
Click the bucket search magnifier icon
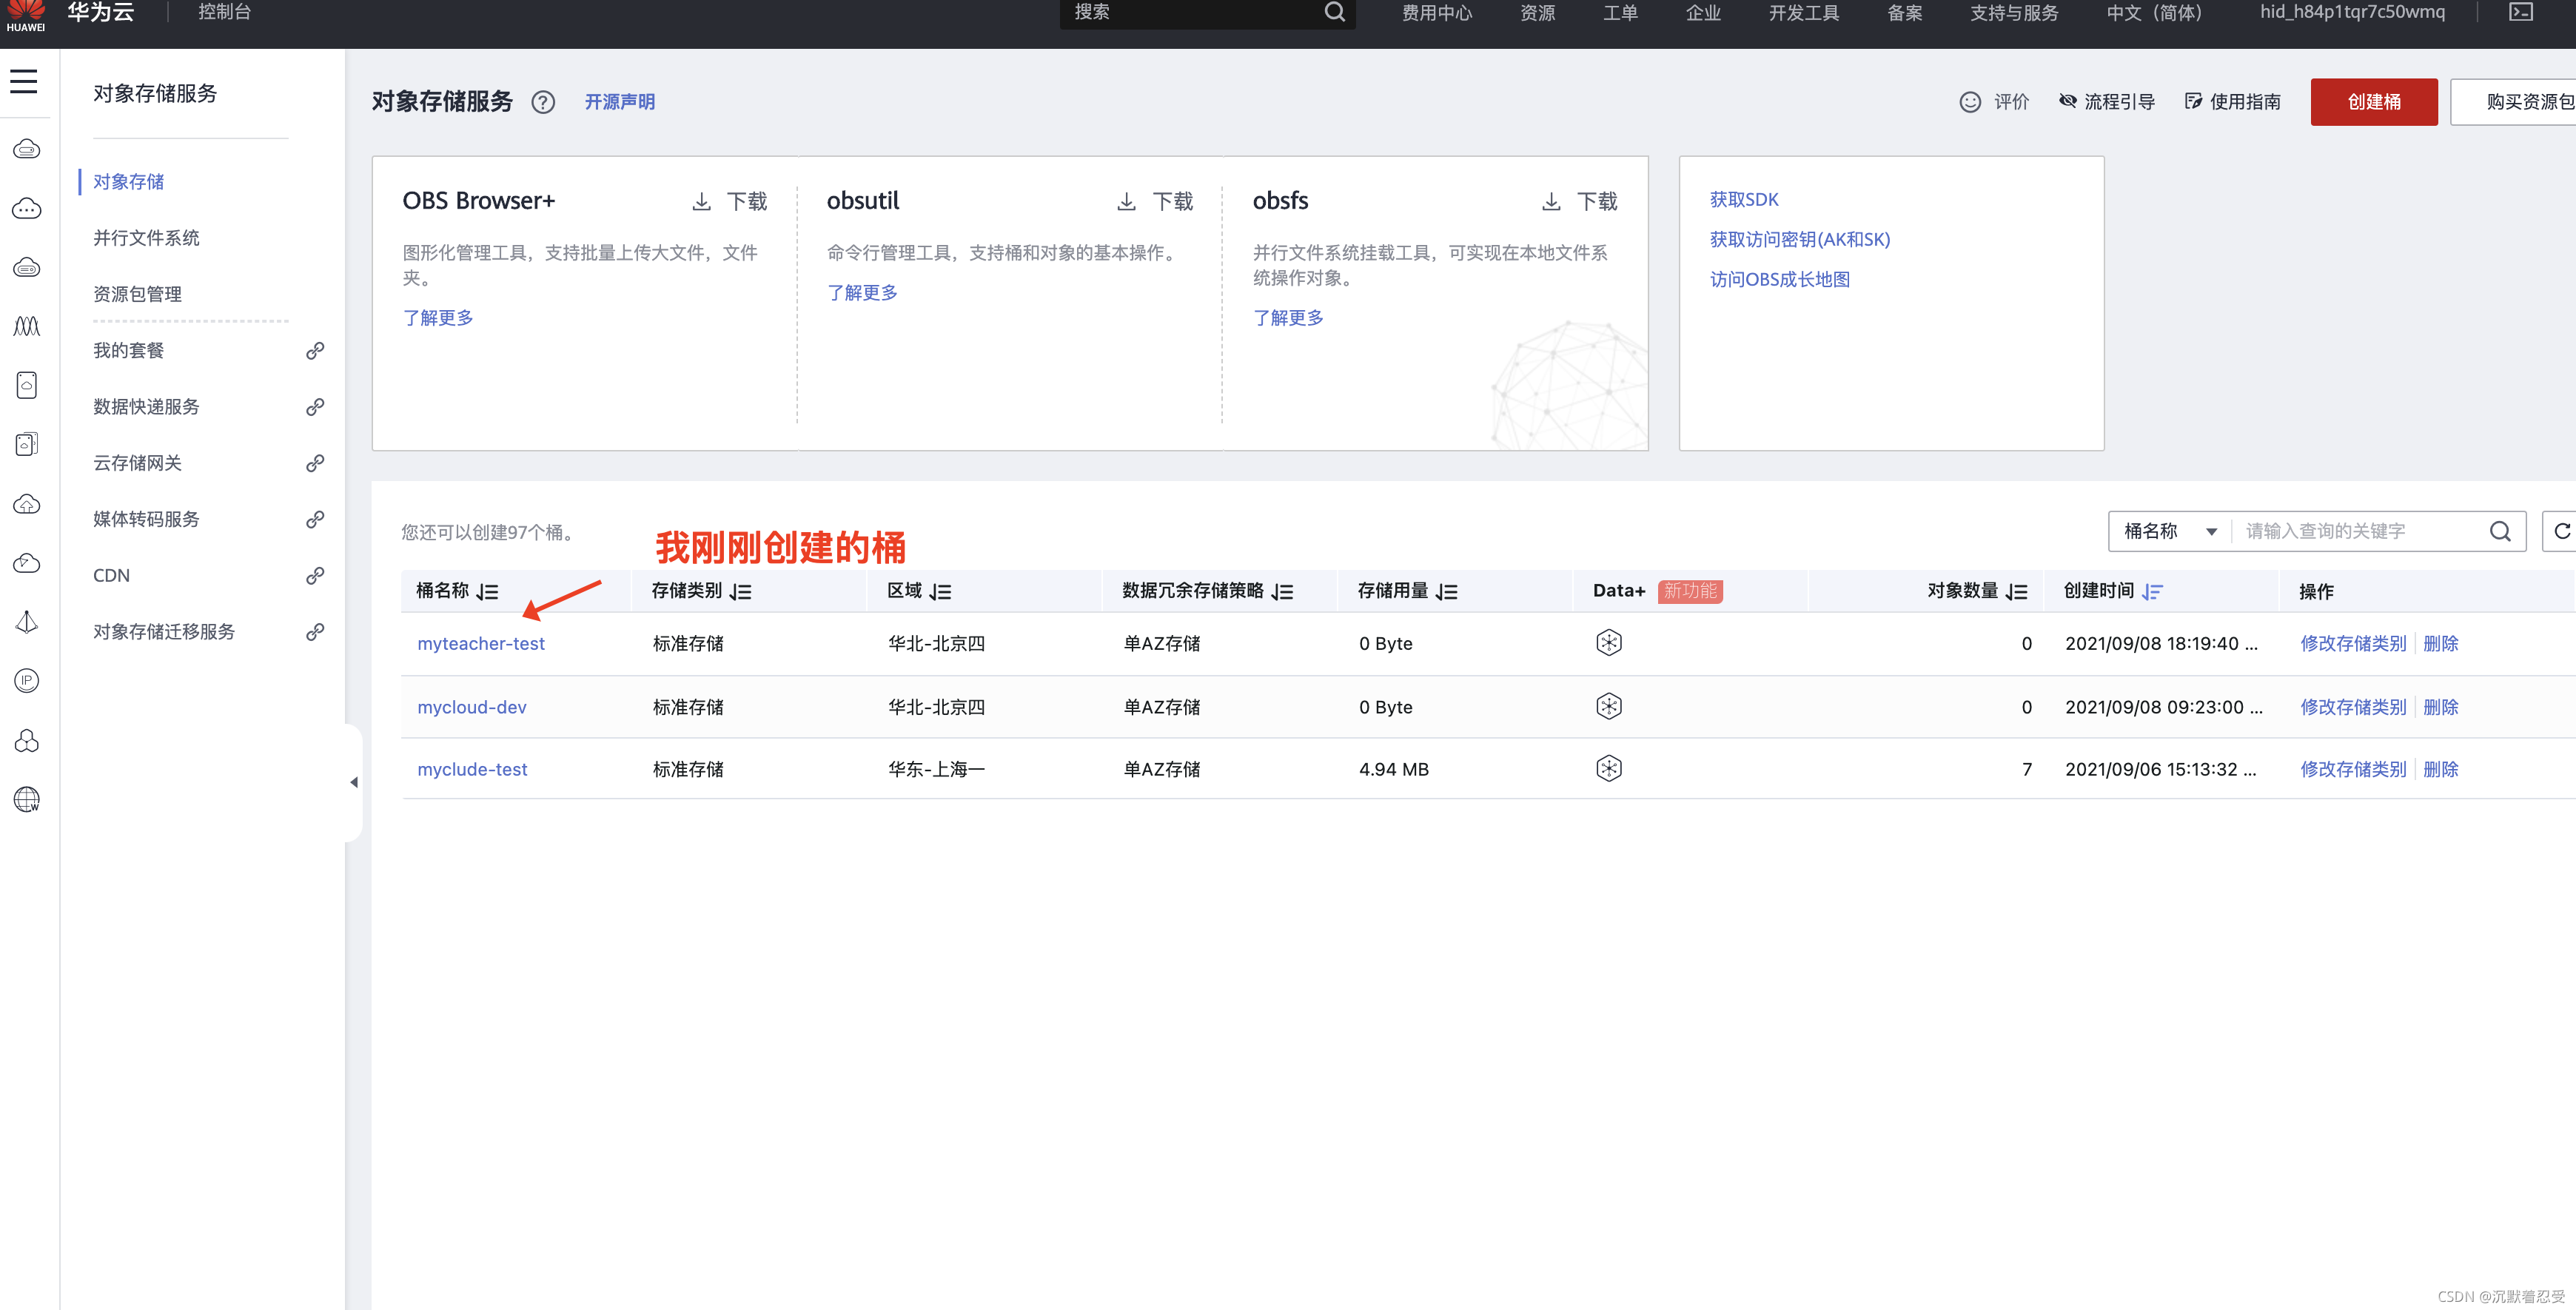pyautogui.click(x=2500, y=531)
